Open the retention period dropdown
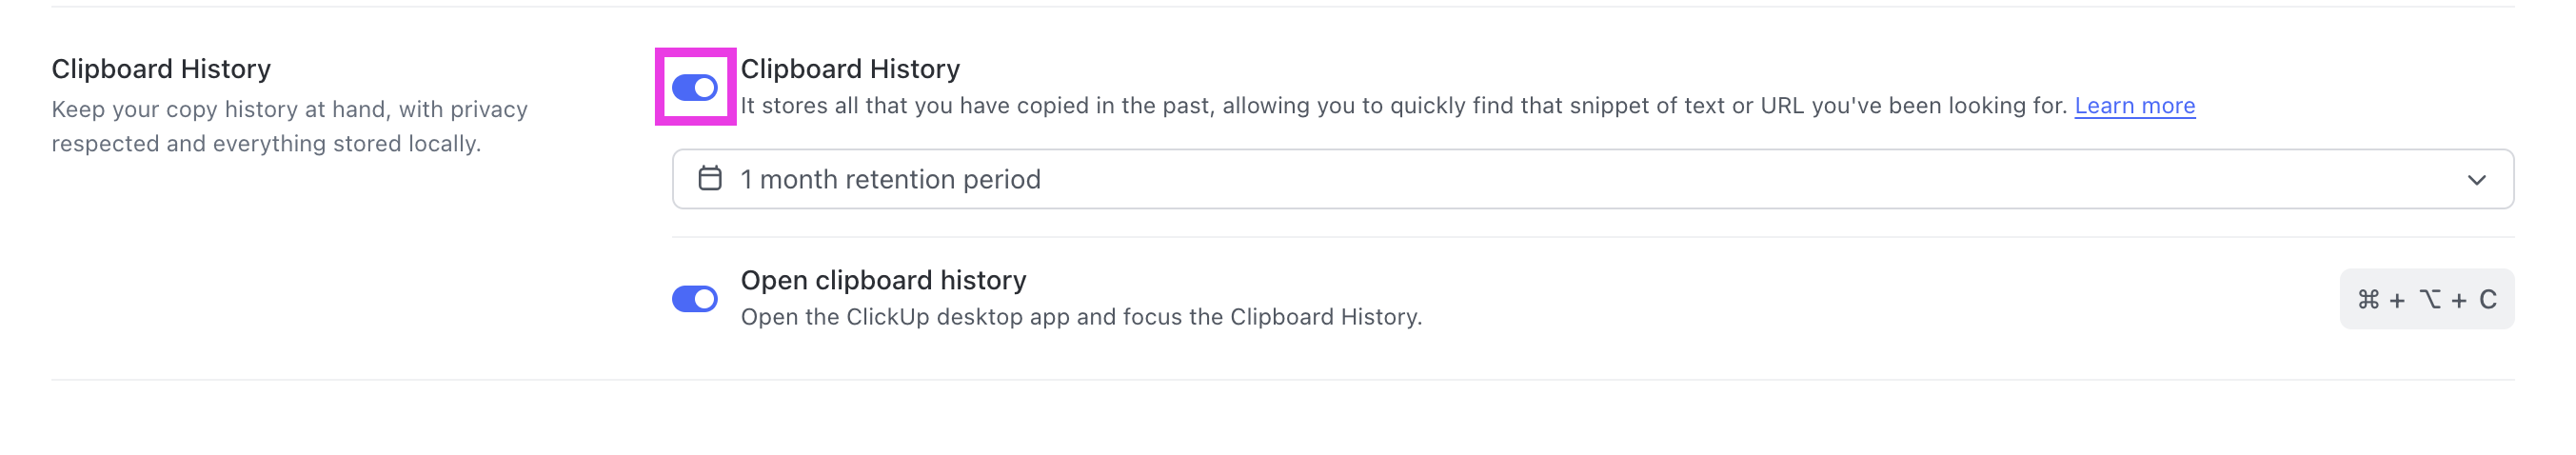This screenshot has width=2576, height=455. pos(1592,180)
